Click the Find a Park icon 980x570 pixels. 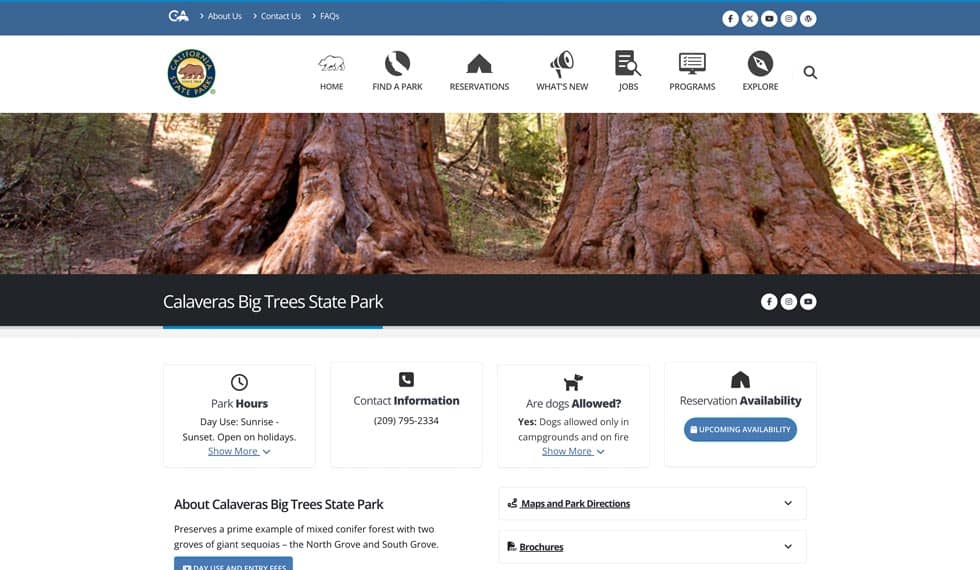tap(397, 63)
